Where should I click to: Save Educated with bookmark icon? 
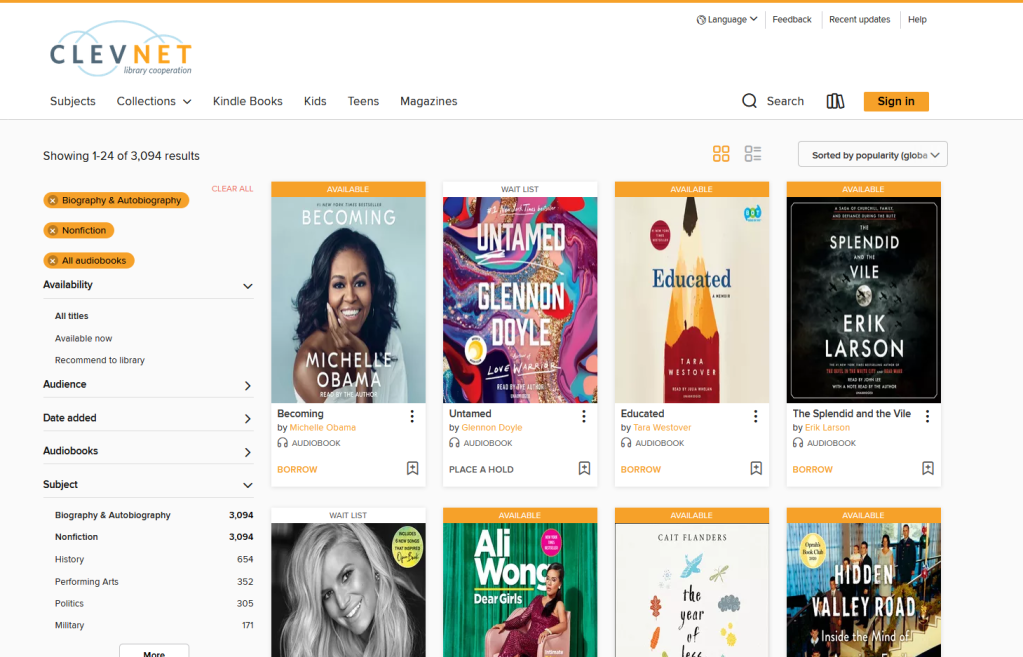(x=756, y=468)
